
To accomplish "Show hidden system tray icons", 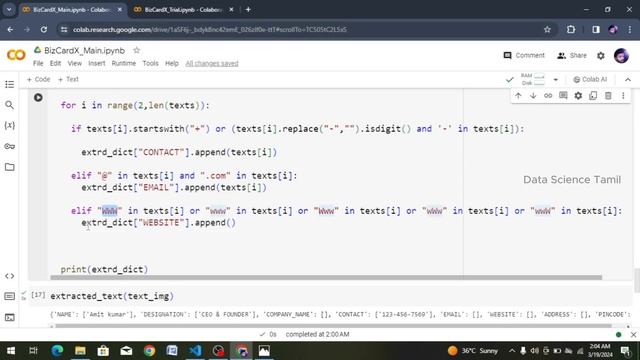I will tap(512, 351).
